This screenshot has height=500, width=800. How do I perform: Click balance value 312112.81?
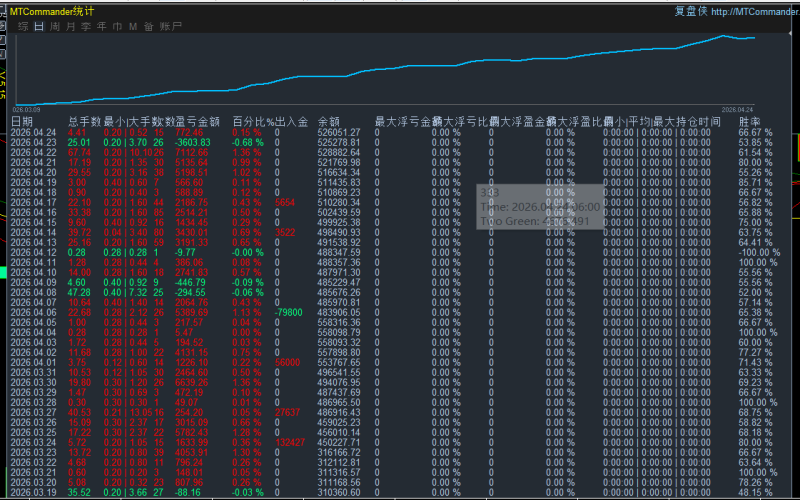[x=339, y=463]
